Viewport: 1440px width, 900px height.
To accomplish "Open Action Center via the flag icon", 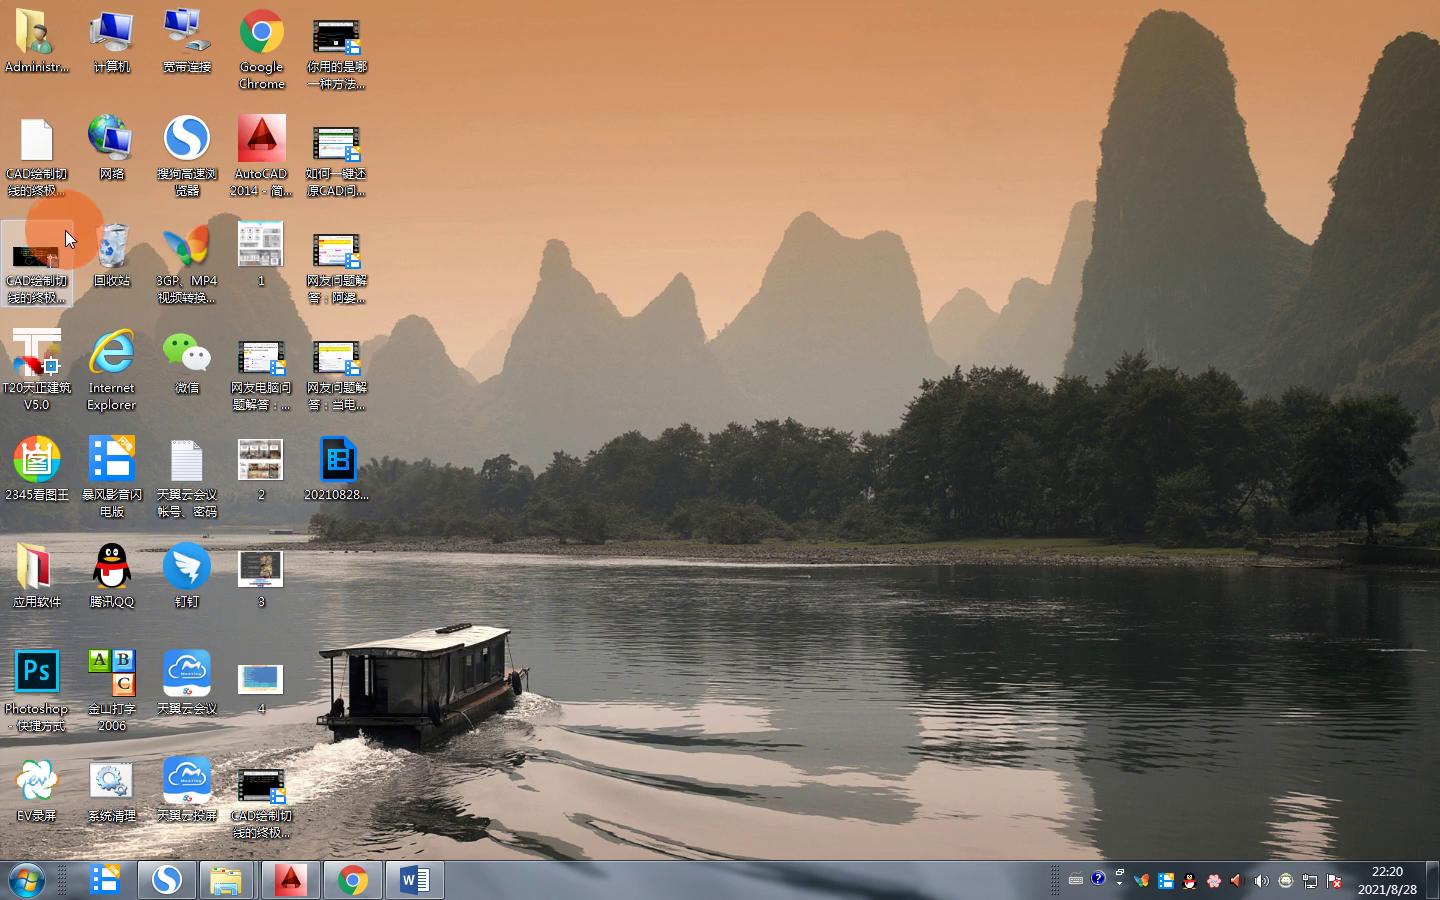I will pos(1333,880).
